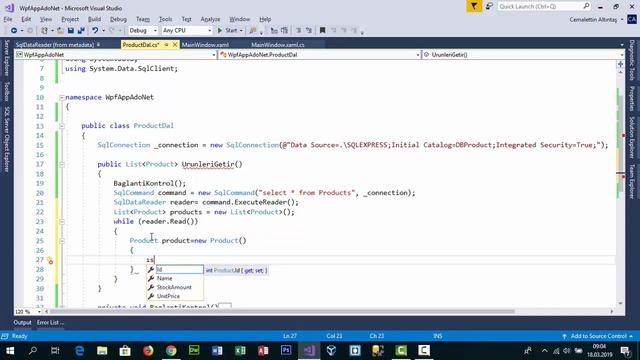Click the Find in Files toolbar icon
This screenshot has width=640, height=360.
(253, 31)
